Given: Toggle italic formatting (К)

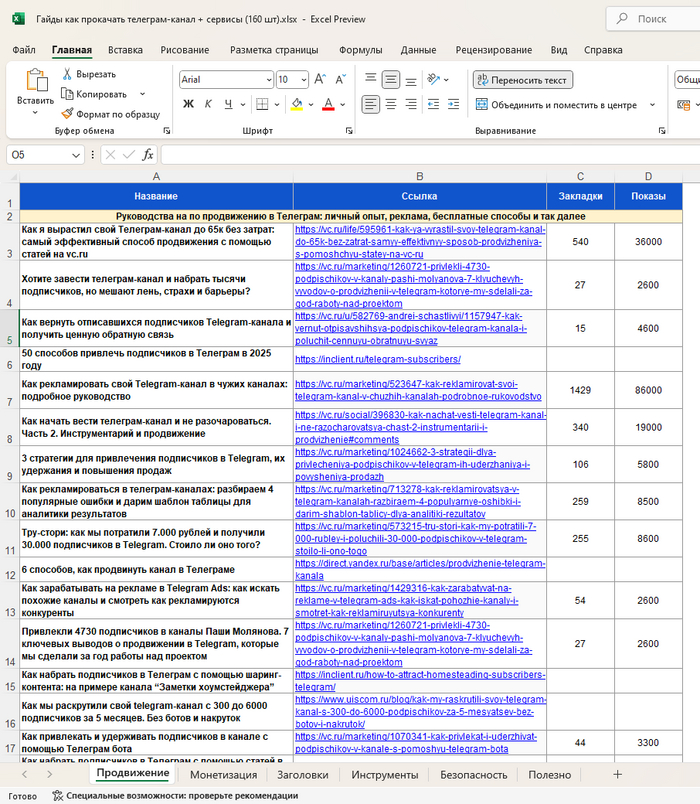Looking at the screenshot, I should pyautogui.click(x=208, y=104).
